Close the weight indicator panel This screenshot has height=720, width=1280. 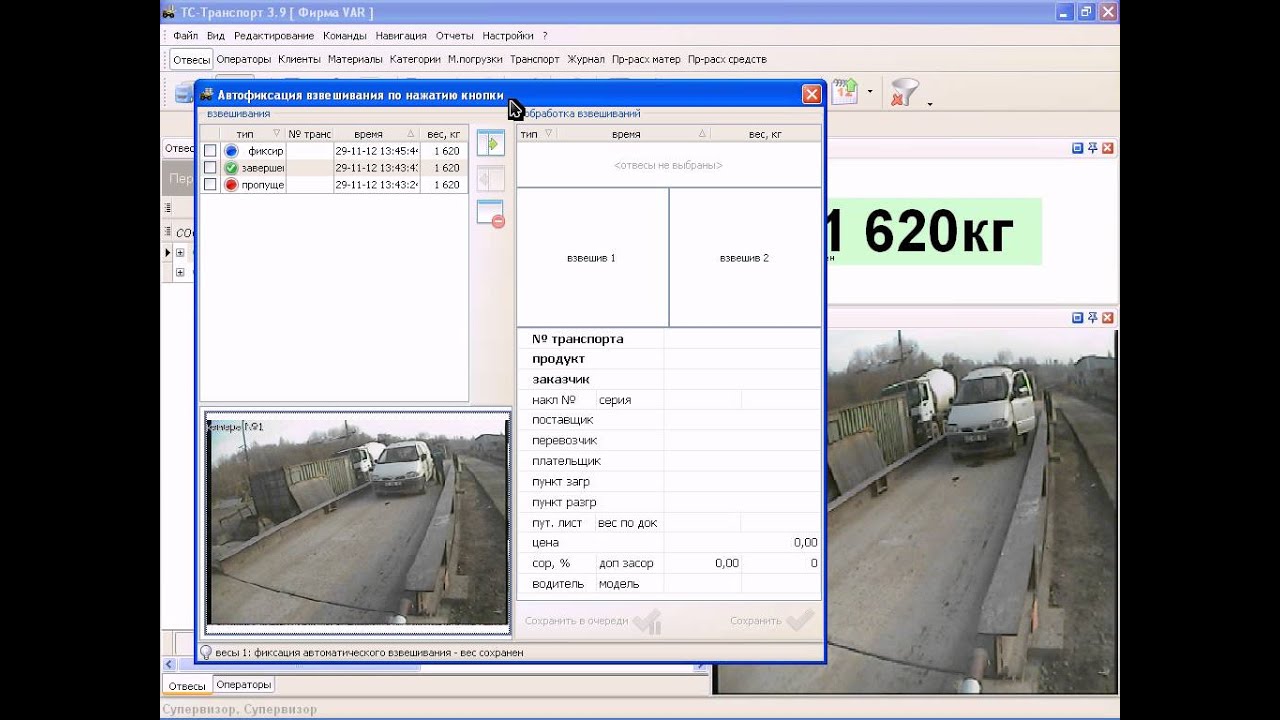tap(1108, 148)
